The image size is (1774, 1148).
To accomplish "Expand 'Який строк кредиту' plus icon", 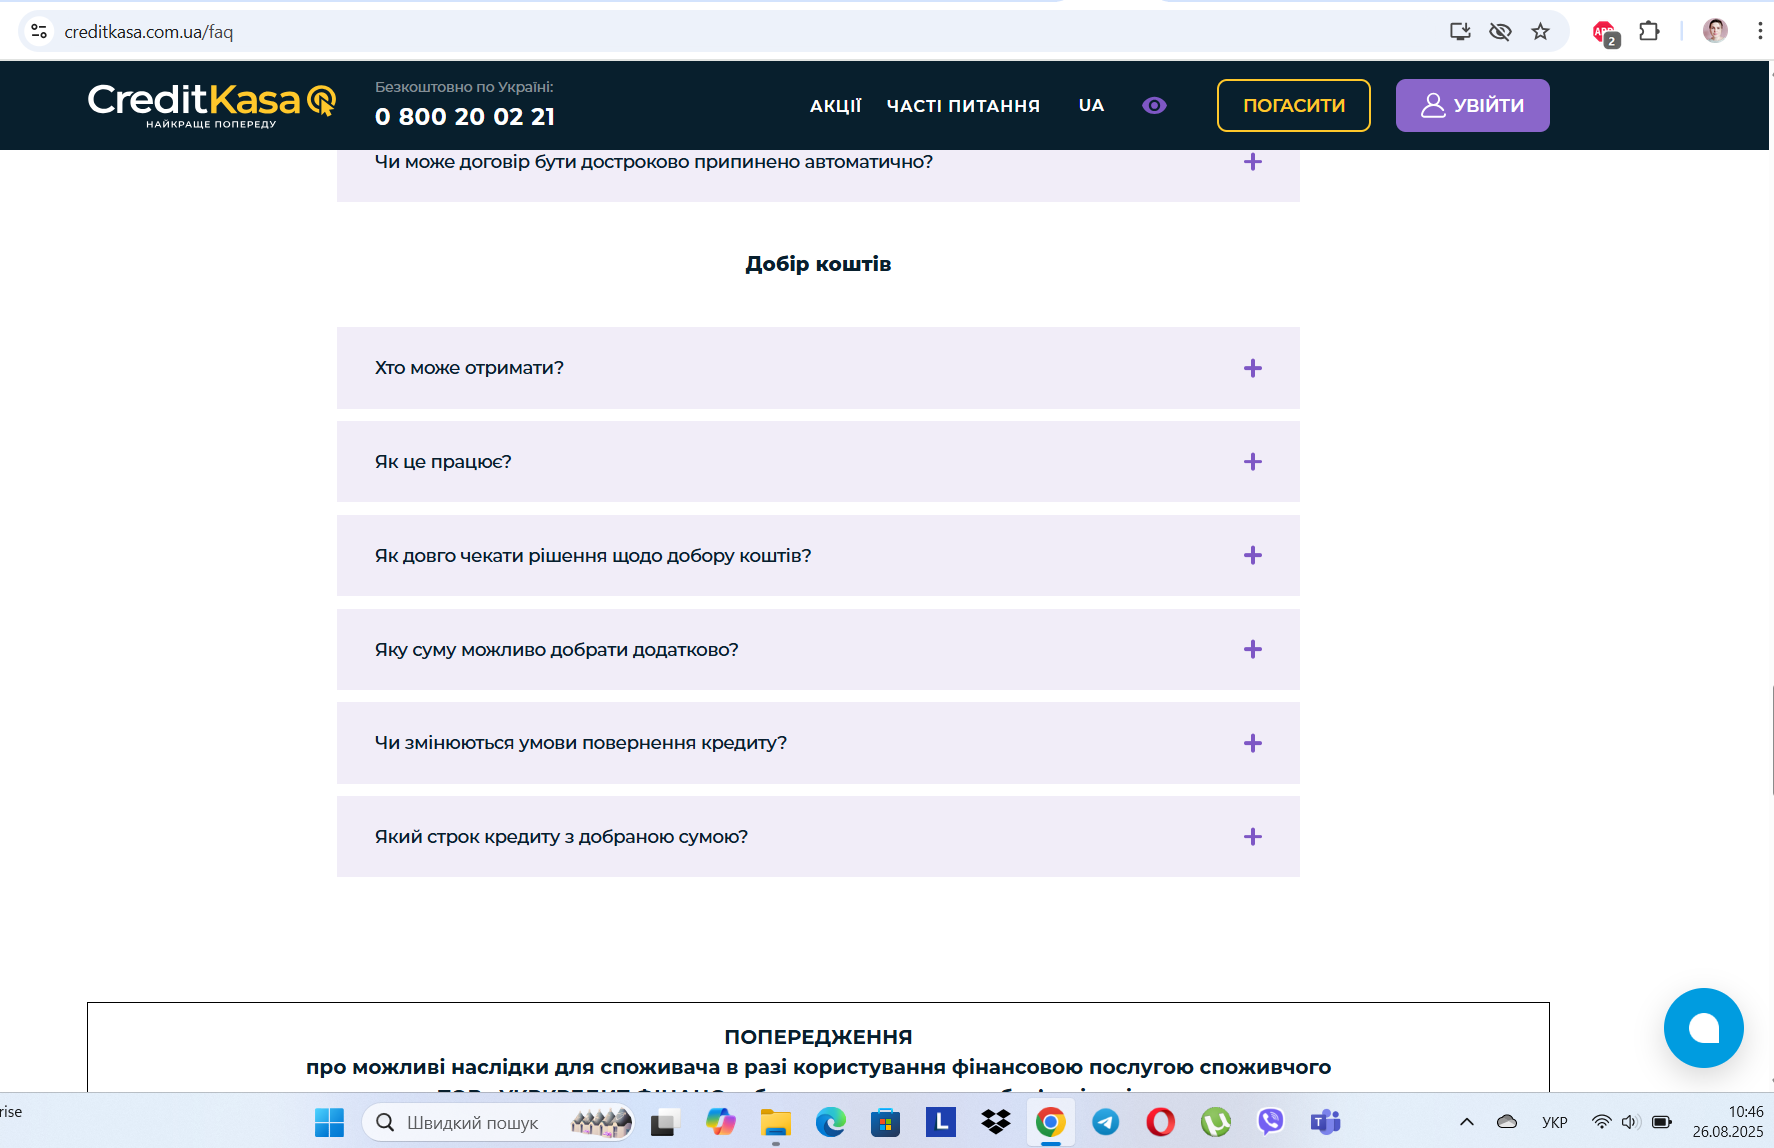I will pos(1253,837).
